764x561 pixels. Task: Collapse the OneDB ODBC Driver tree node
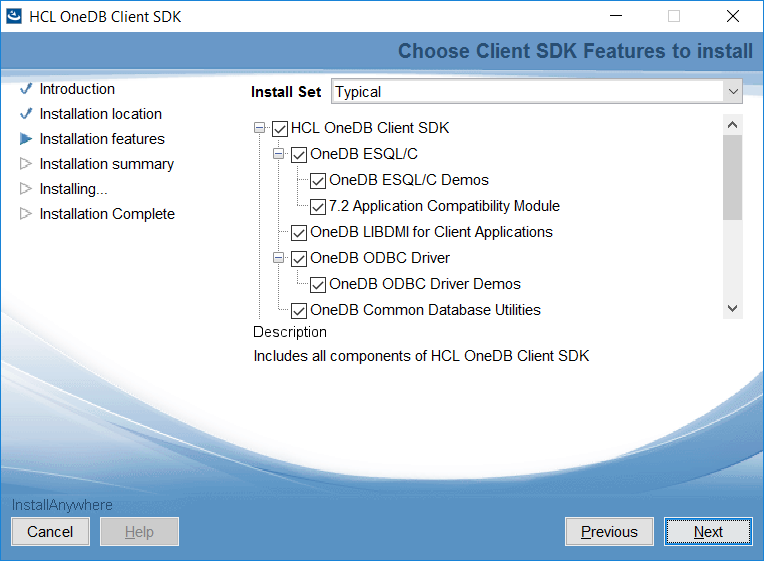[x=278, y=258]
